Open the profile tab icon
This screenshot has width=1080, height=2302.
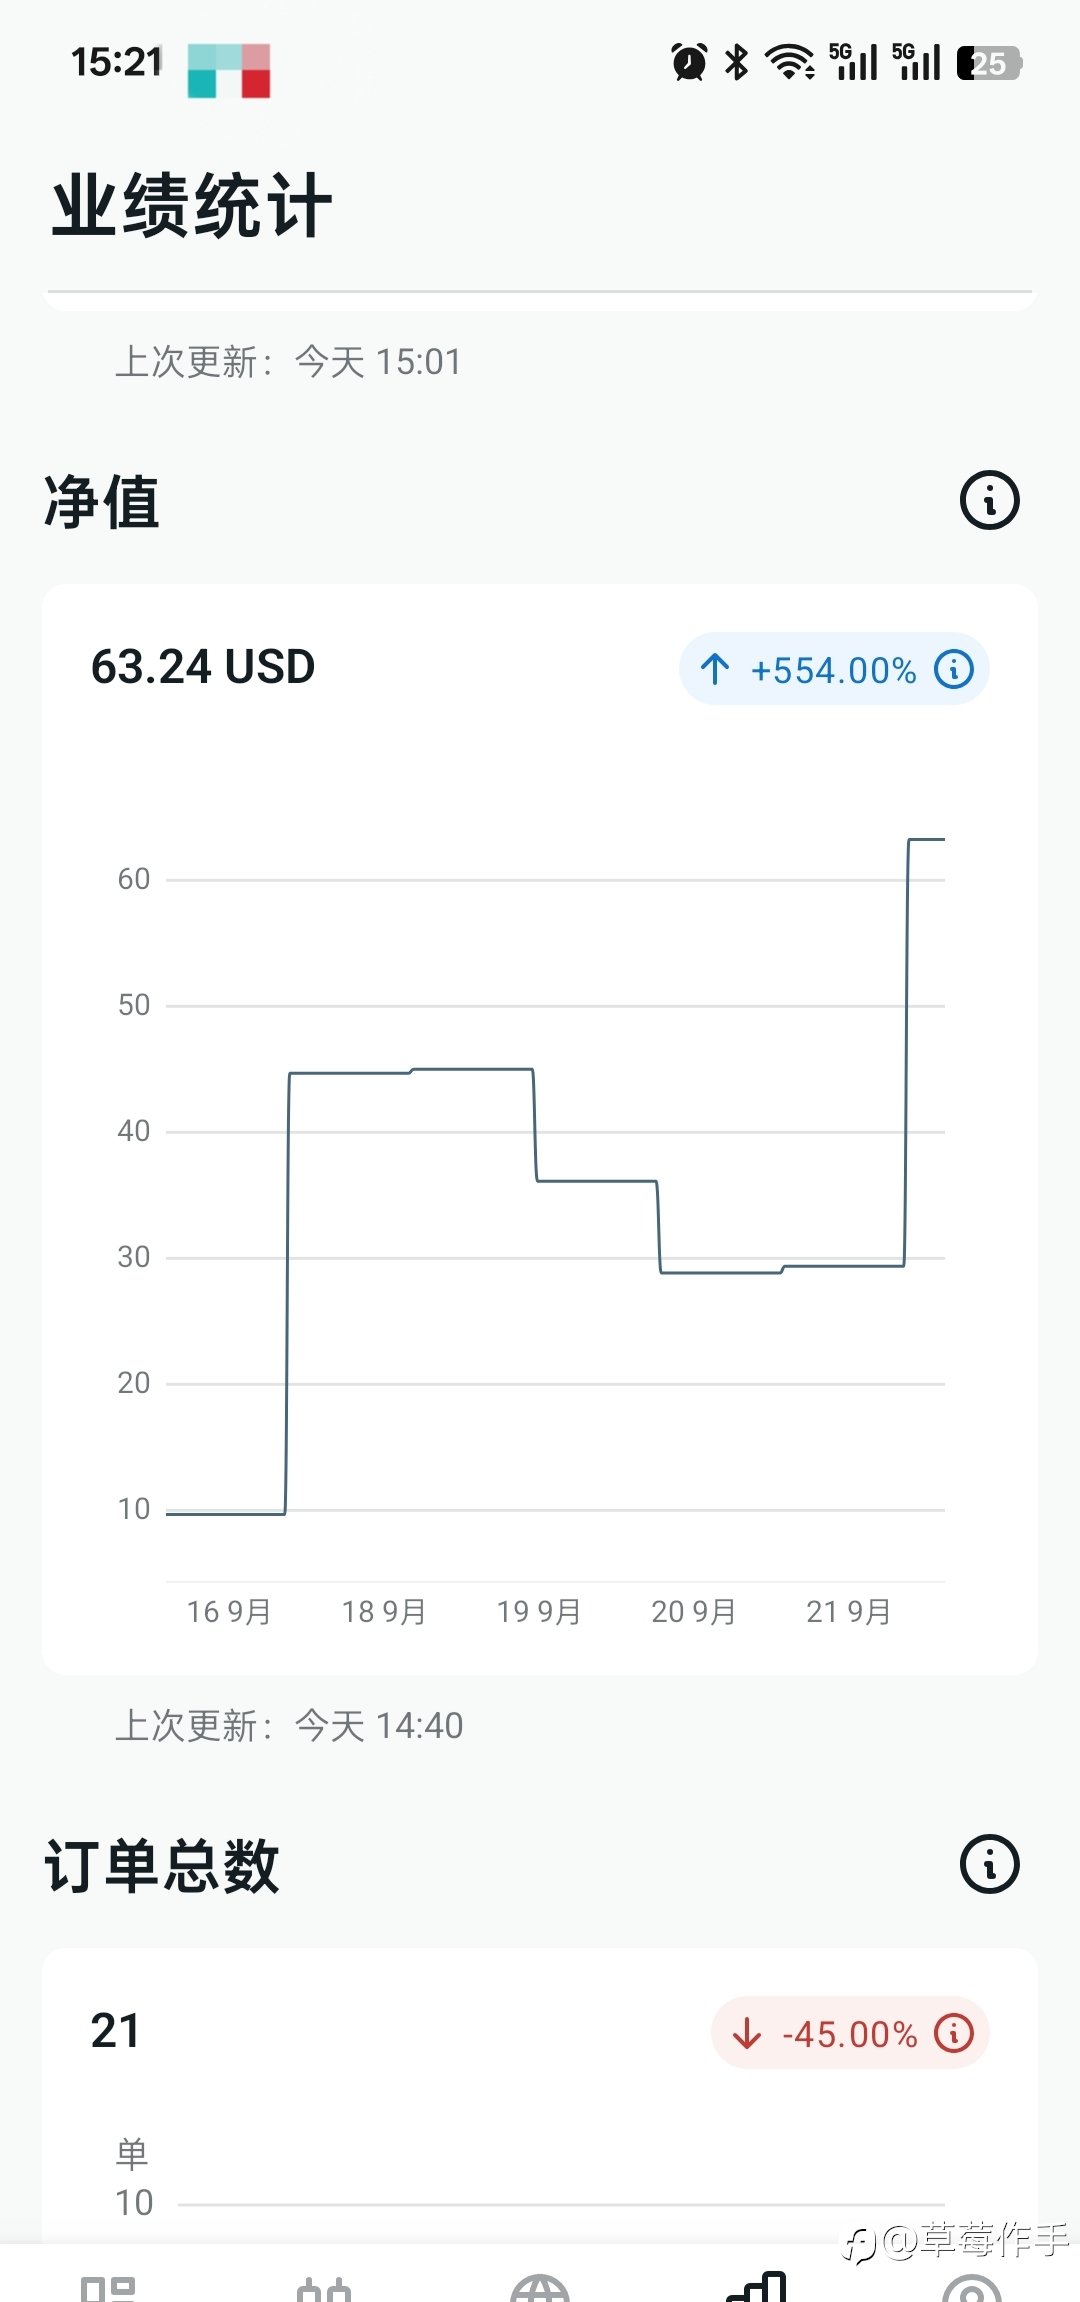point(972,2288)
